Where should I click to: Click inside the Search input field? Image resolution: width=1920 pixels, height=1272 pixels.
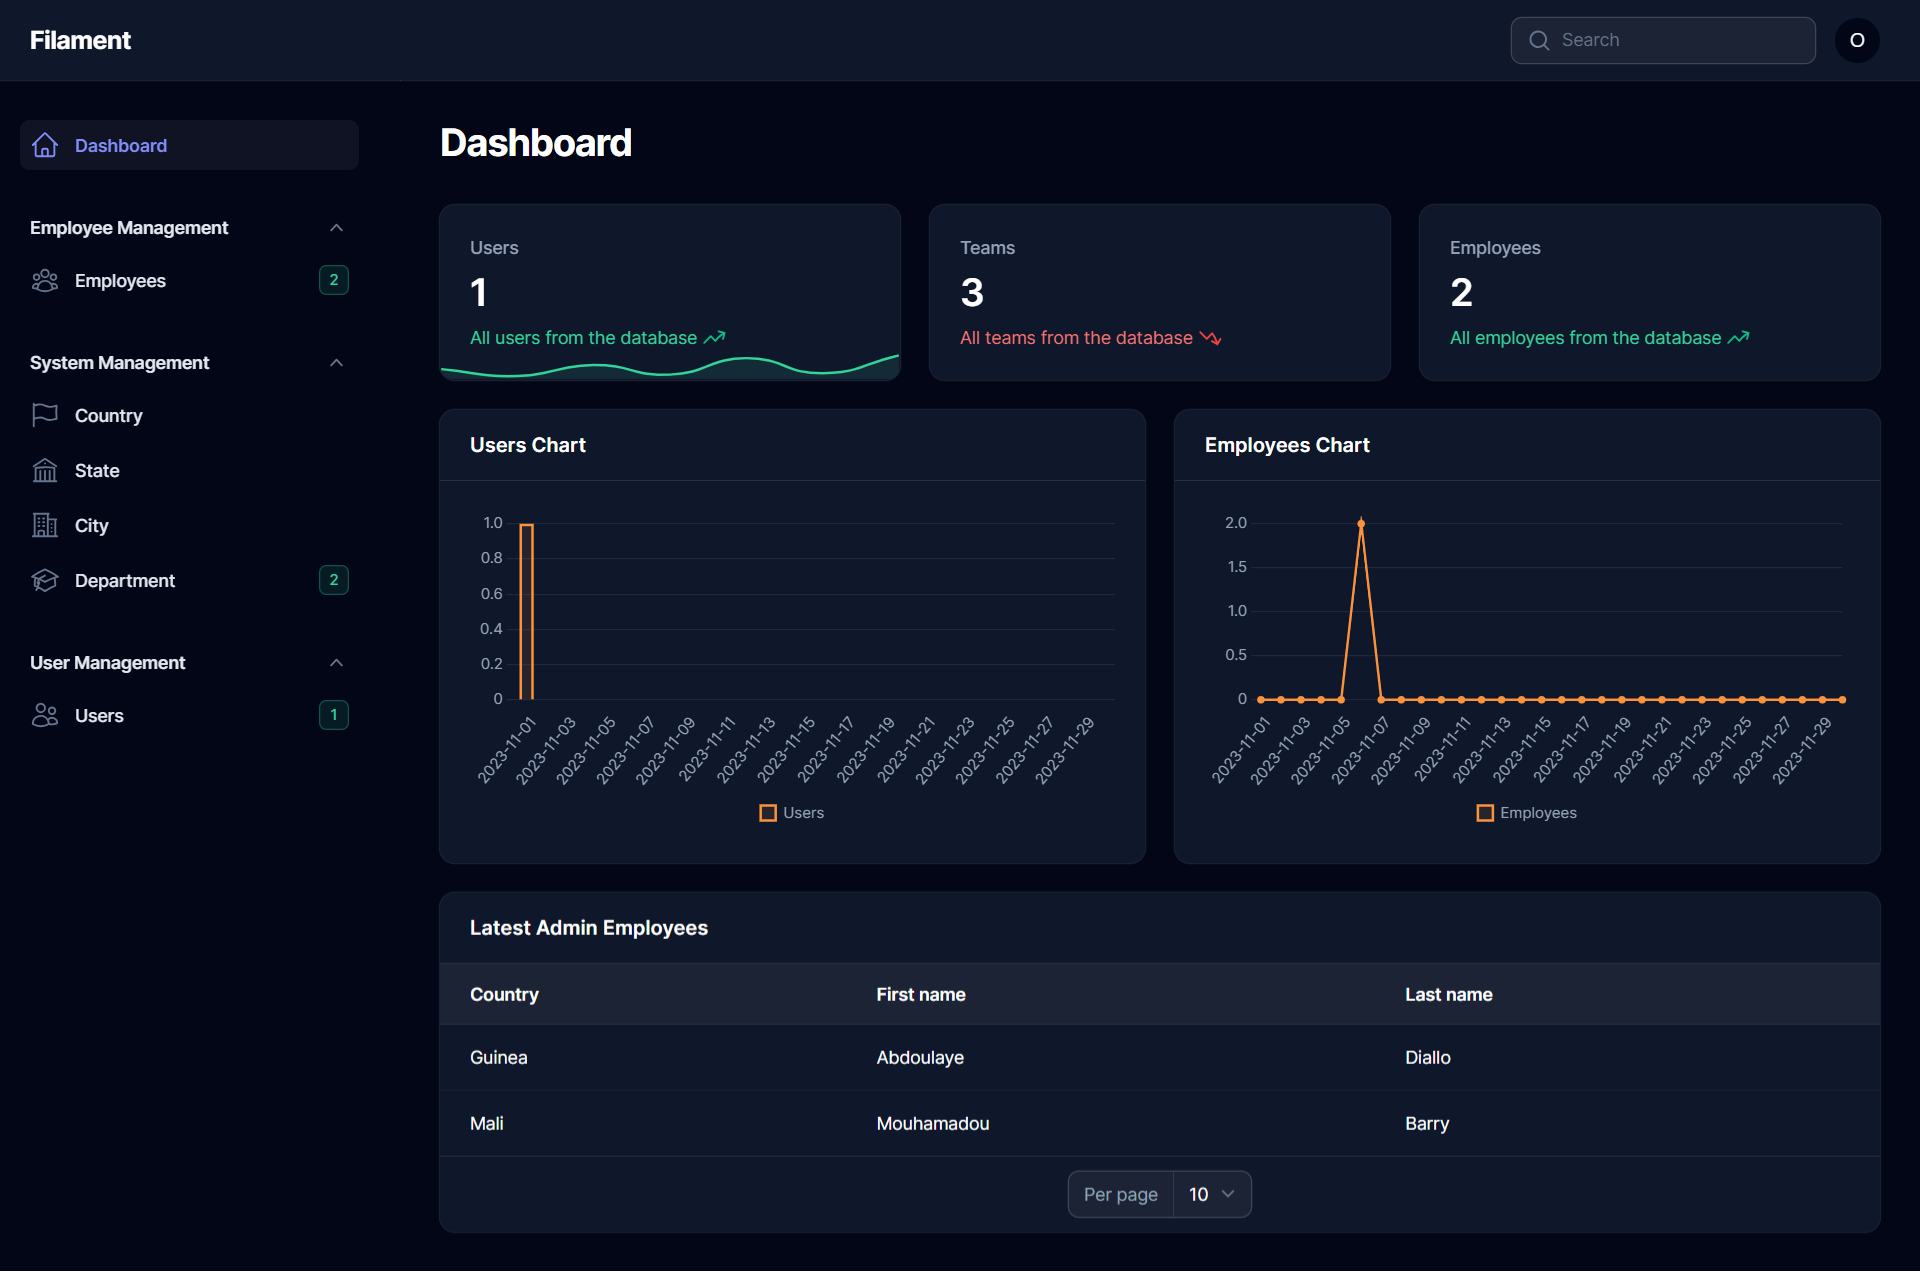pos(1680,40)
